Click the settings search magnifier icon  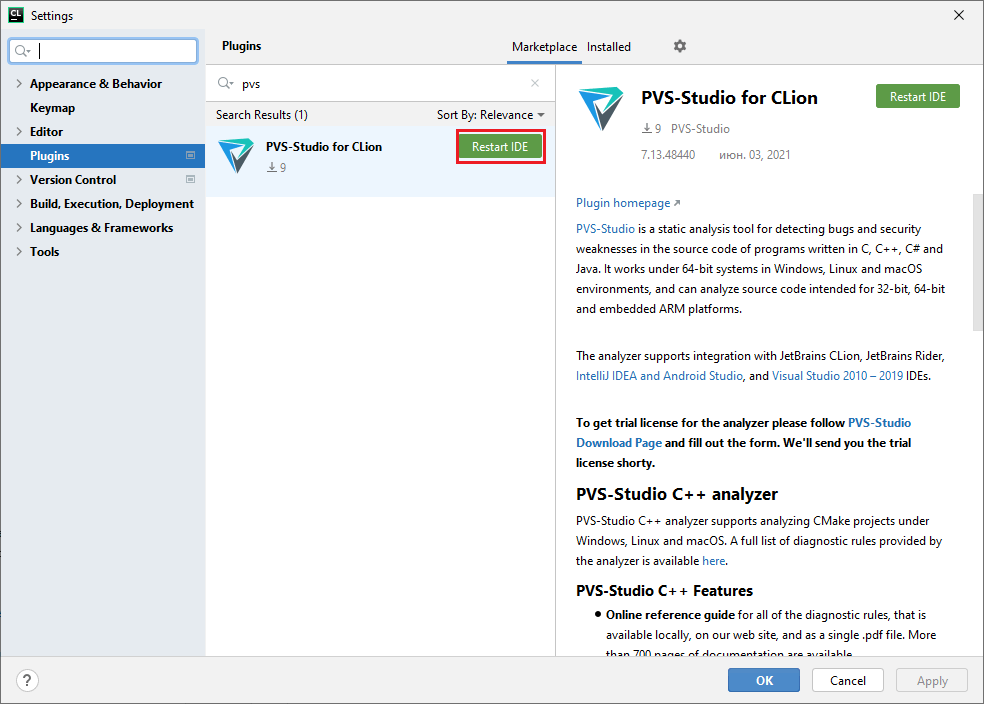pyautogui.click(x=23, y=51)
